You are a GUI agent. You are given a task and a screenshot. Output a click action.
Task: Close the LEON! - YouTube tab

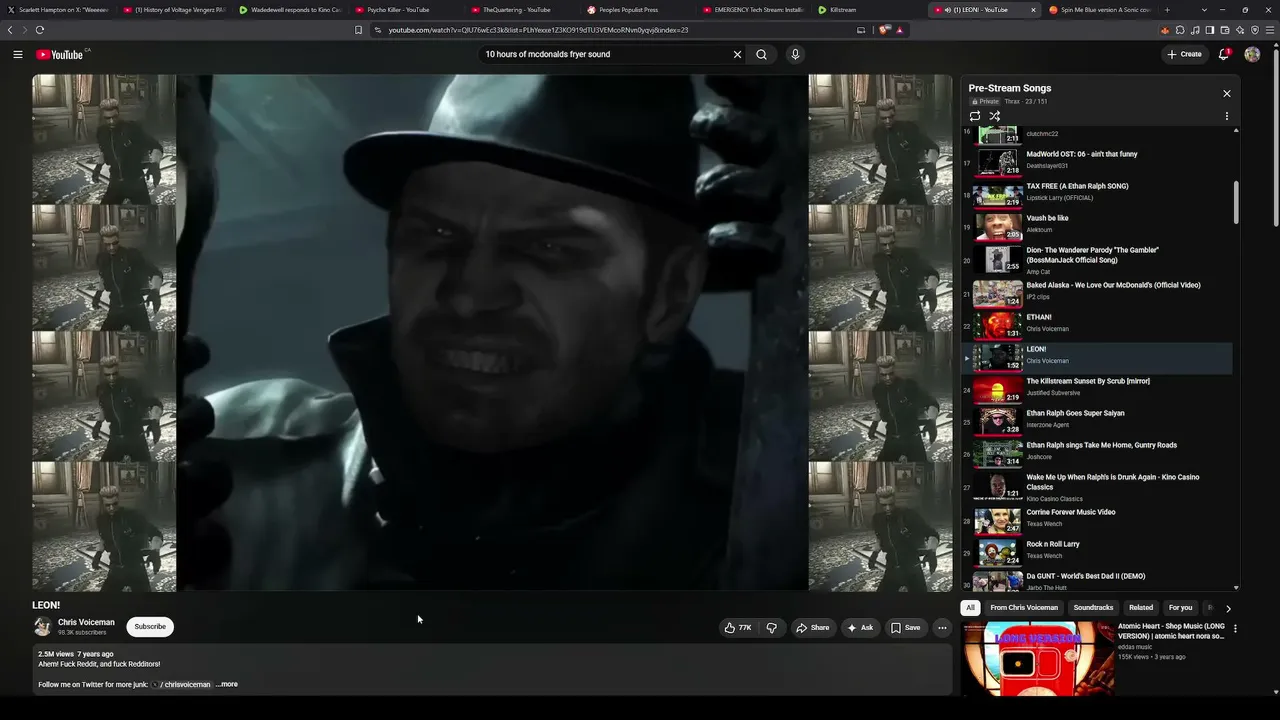[1033, 10]
